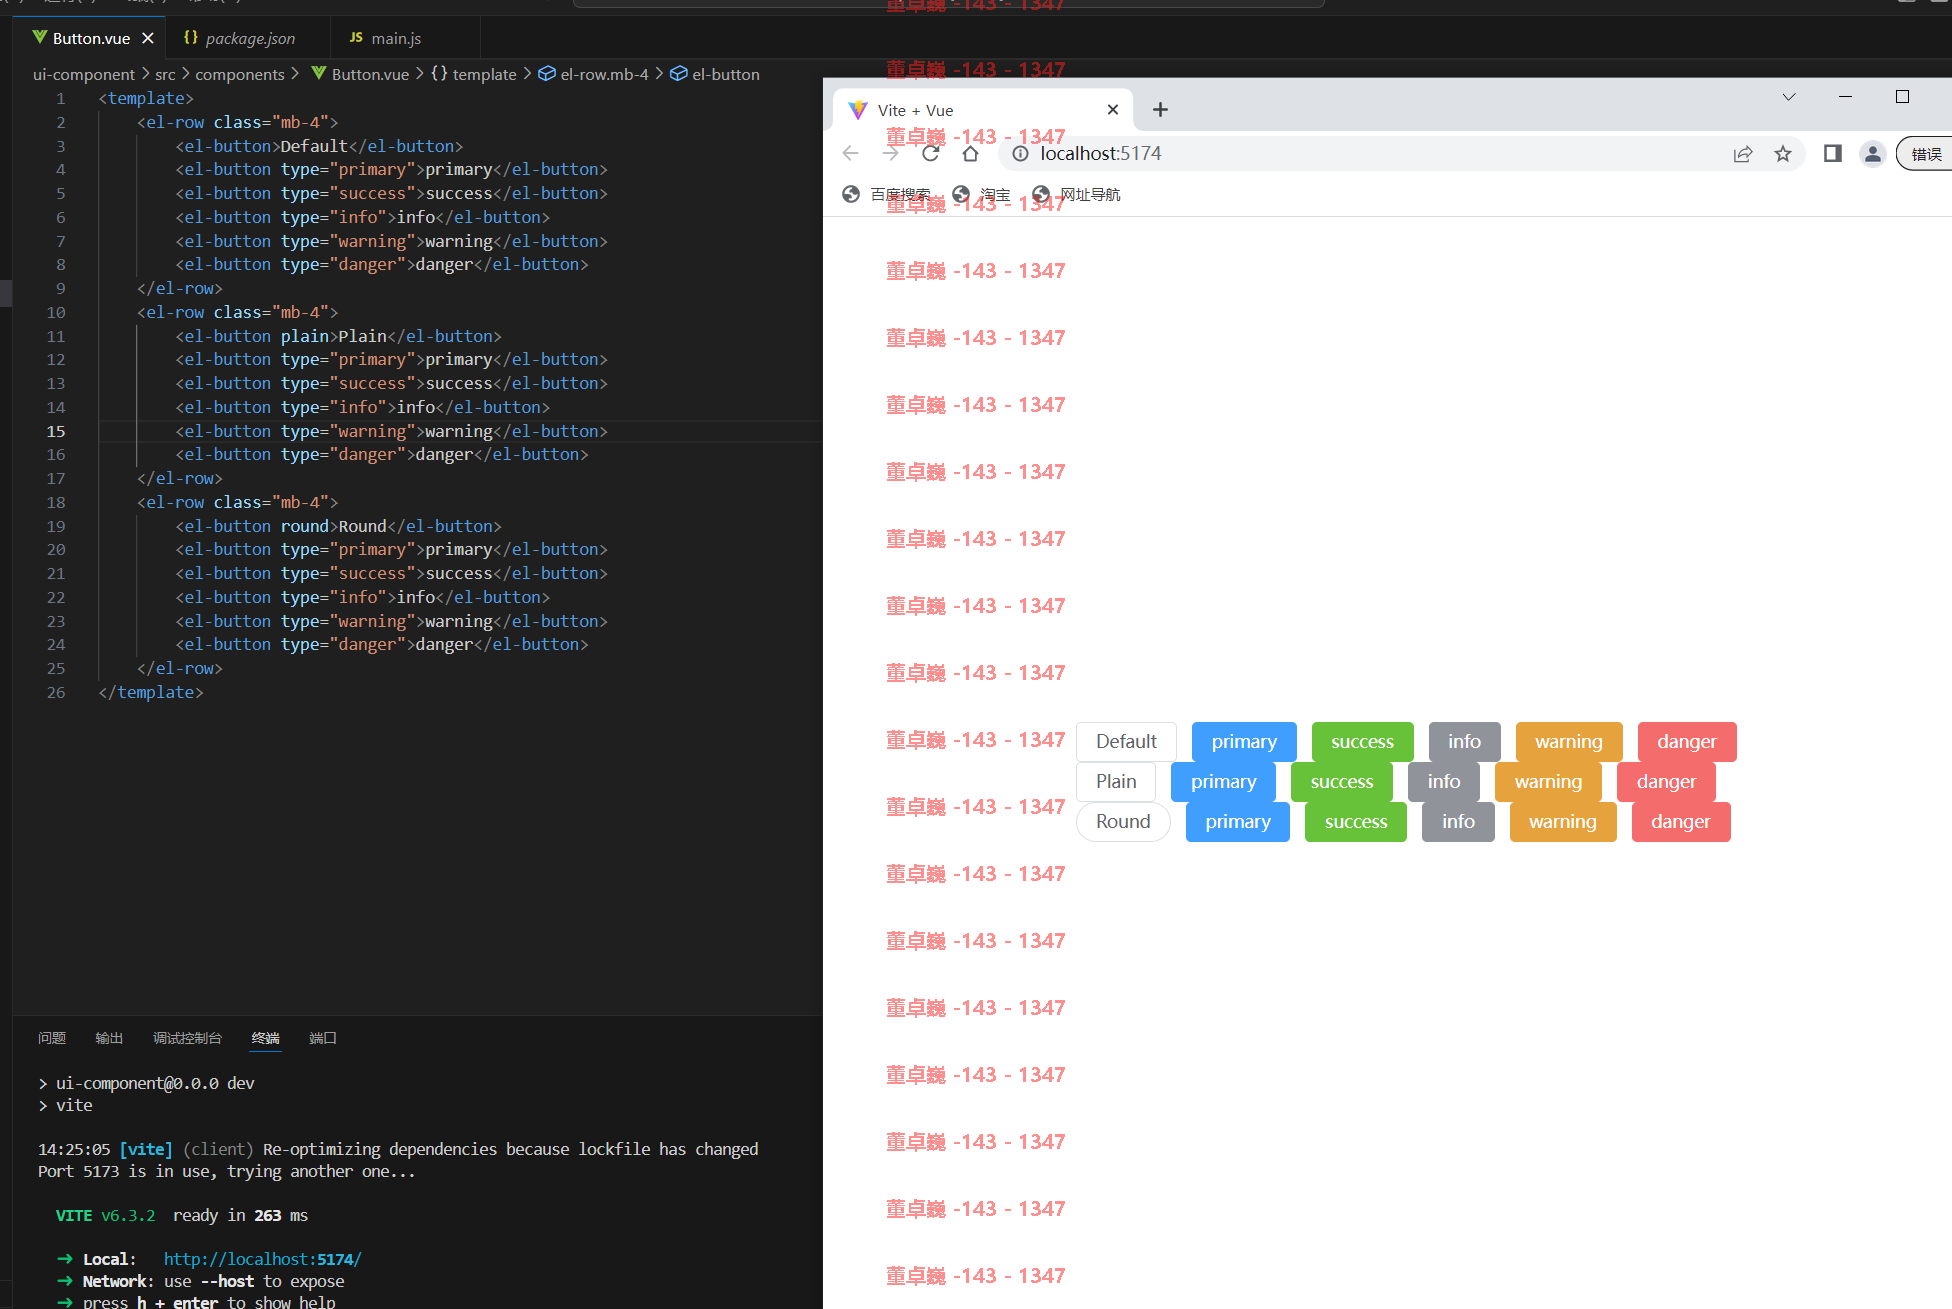
Task: Select the Button.vue editor tab
Action: 90,38
